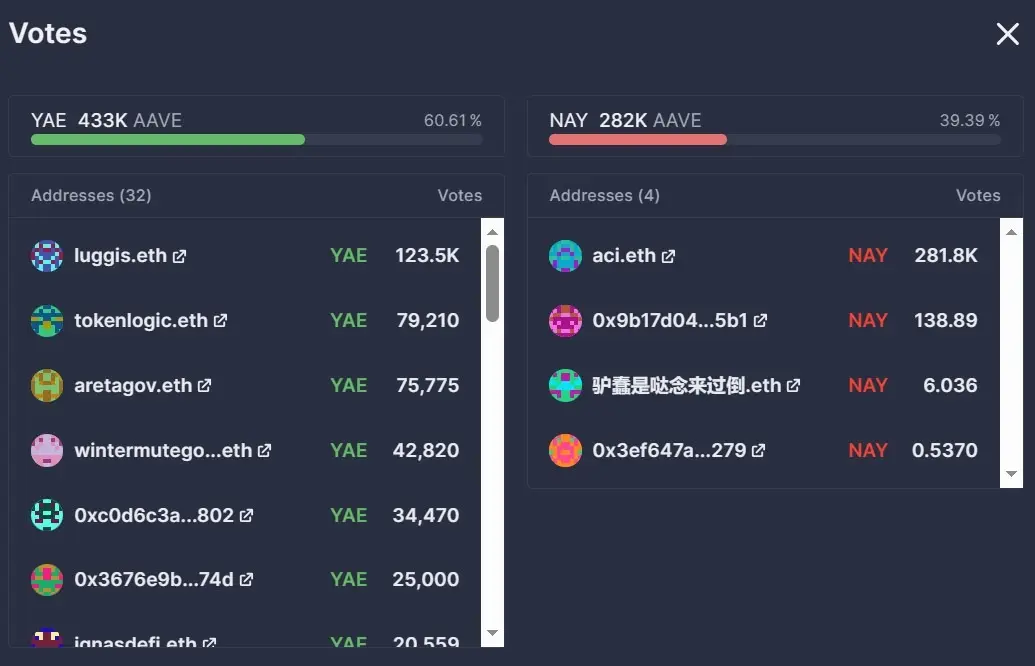Close the Votes modal
1035x666 pixels.
pyautogui.click(x=1007, y=33)
